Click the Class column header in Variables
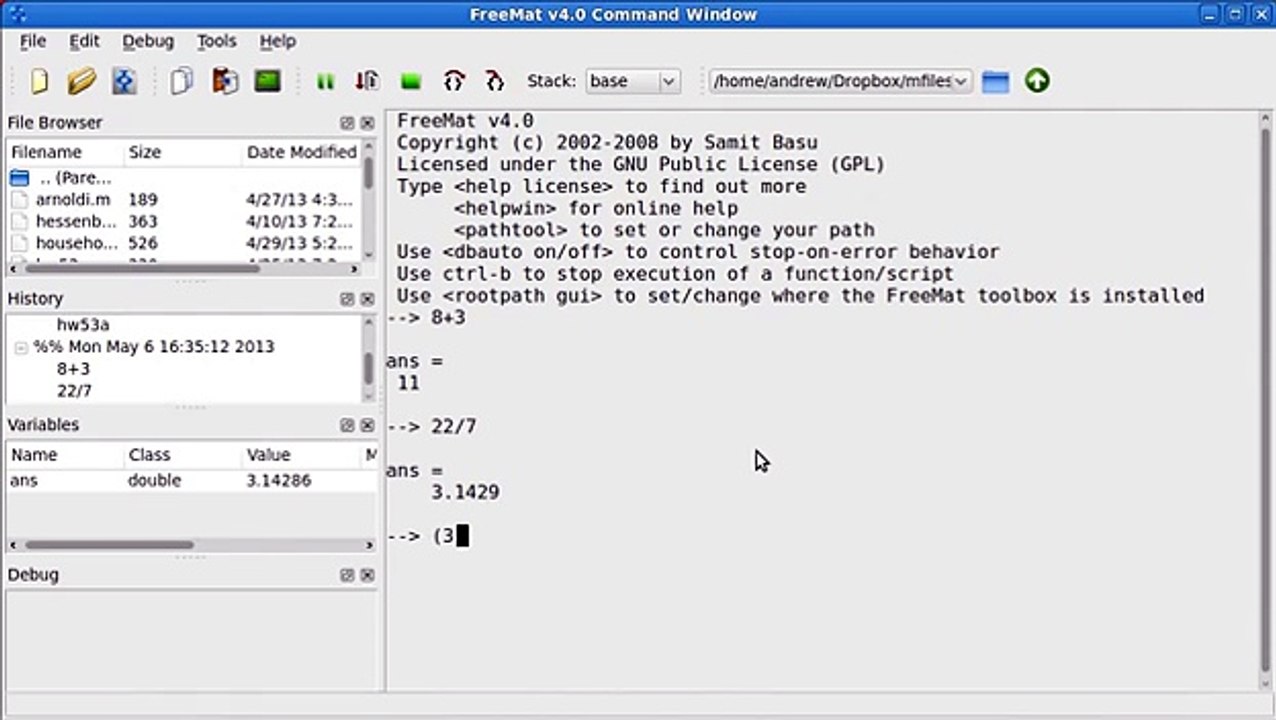Screen dimensions: 1276x720 tap(181, 455)
